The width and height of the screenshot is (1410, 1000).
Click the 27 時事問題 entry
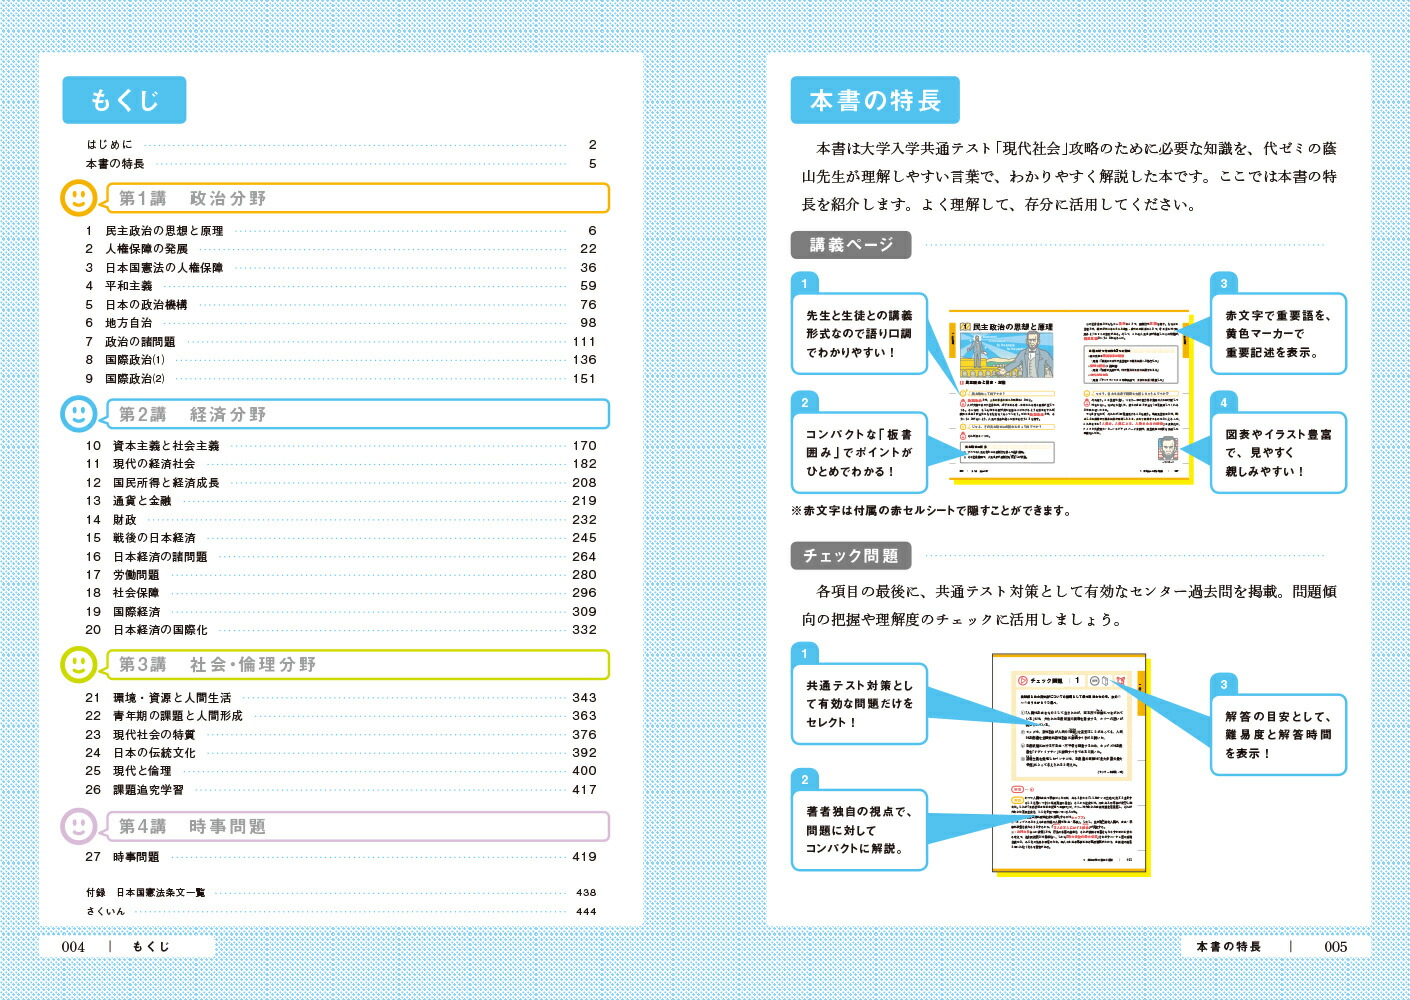pyautogui.click(x=341, y=857)
